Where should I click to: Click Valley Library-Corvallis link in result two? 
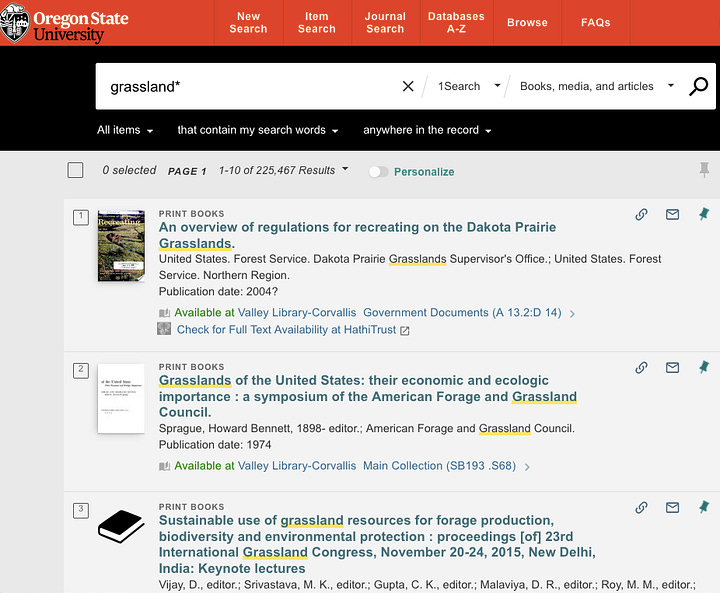click(x=297, y=466)
